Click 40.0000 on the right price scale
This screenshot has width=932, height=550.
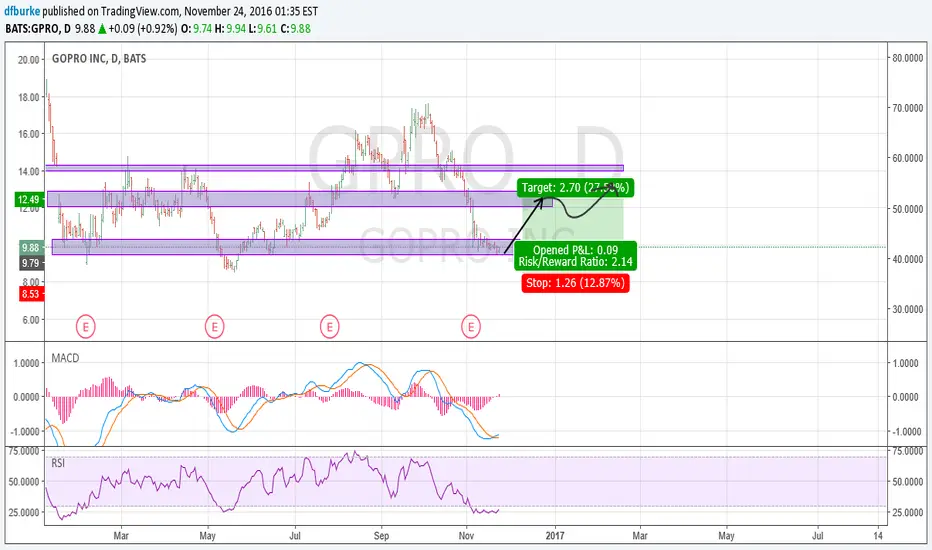coord(908,259)
